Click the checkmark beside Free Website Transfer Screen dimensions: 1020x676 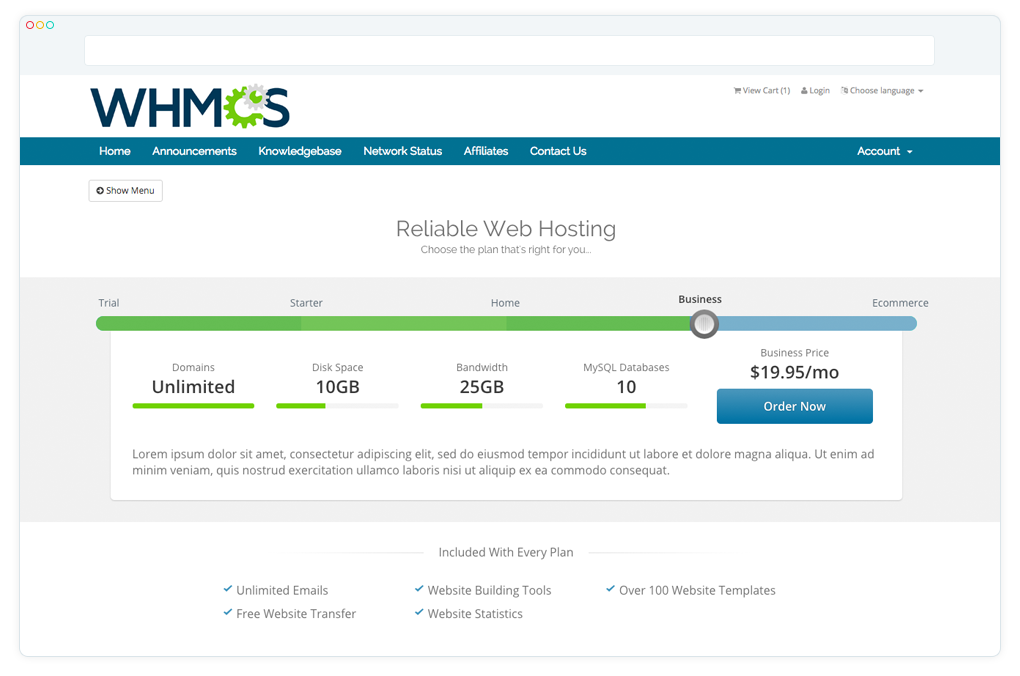click(x=228, y=612)
